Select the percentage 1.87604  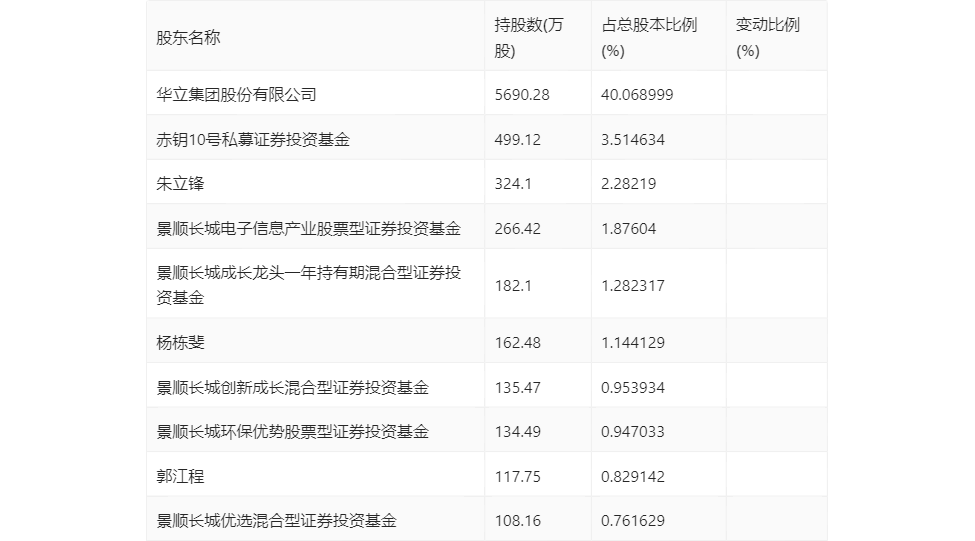tap(629, 228)
